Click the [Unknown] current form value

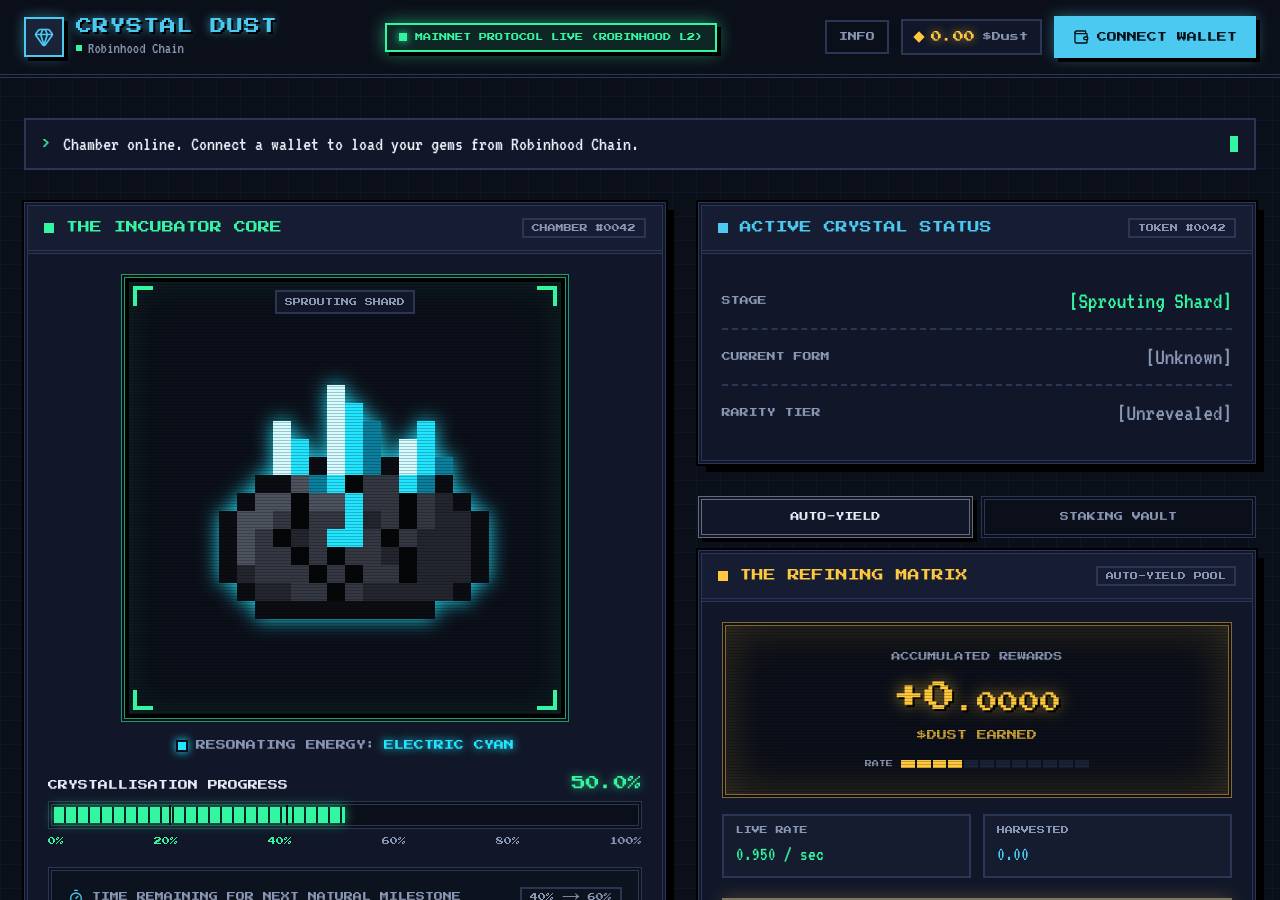pyautogui.click(x=1188, y=358)
